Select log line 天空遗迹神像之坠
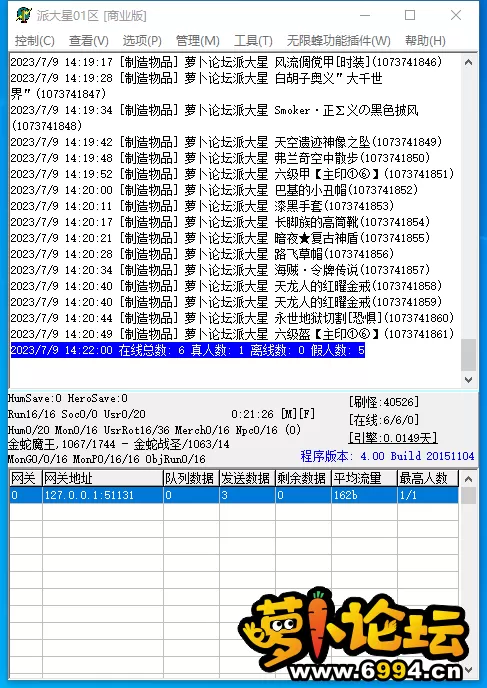 click(226, 142)
